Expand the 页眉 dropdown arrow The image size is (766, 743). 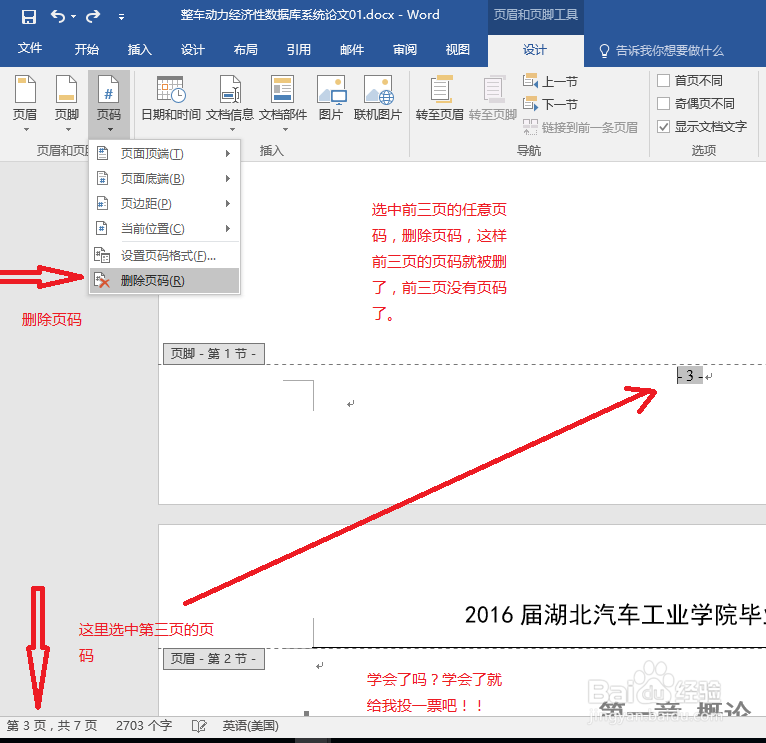(x=26, y=129)
